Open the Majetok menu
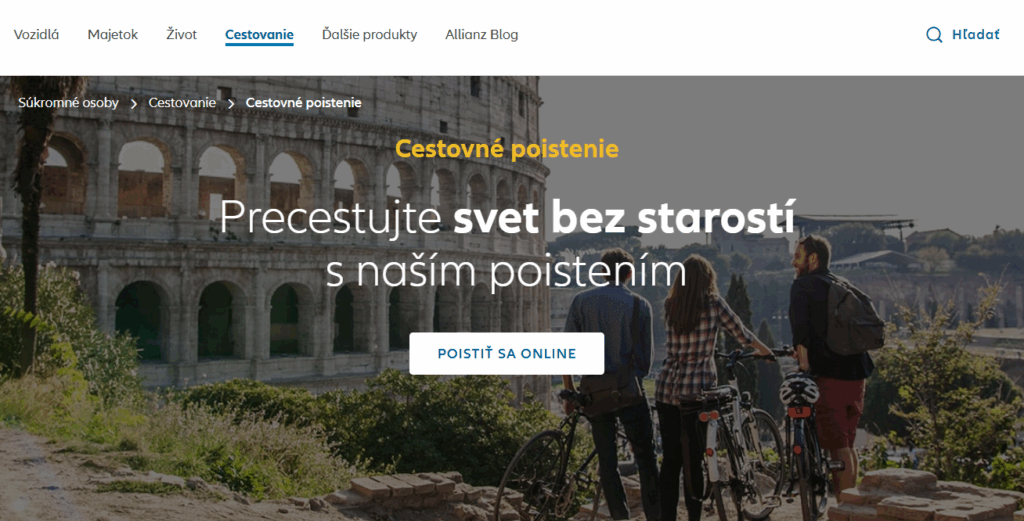This screenshot has height=521, width=1024. [112, 35]
